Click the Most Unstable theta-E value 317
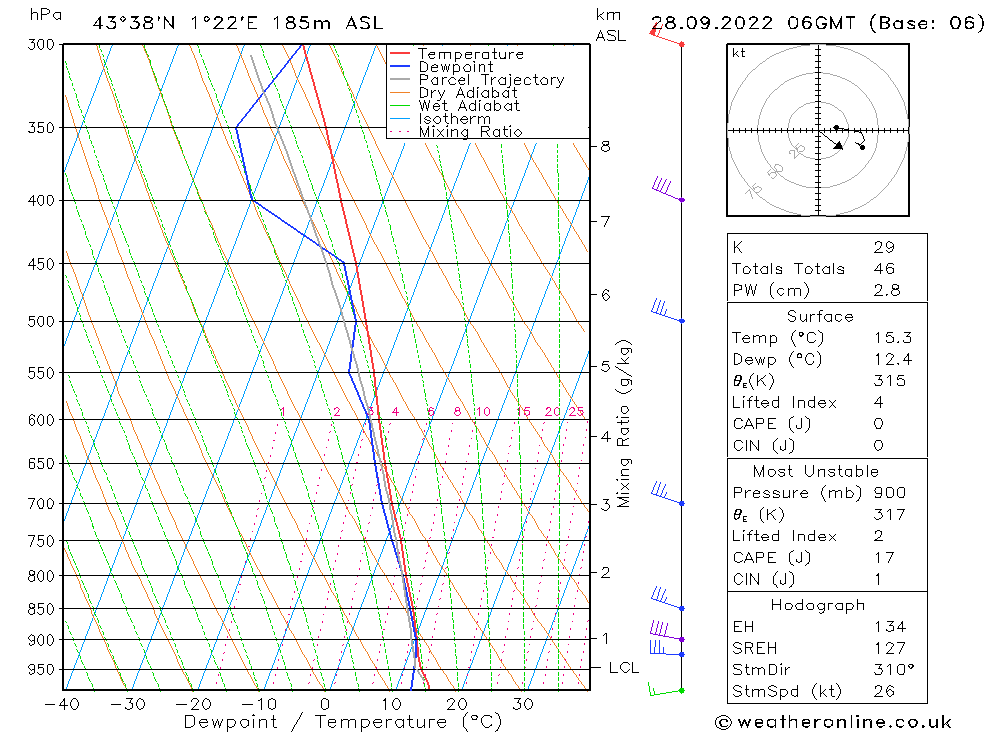The height and width of the screenshot is (733, 1000). (890, 514)
